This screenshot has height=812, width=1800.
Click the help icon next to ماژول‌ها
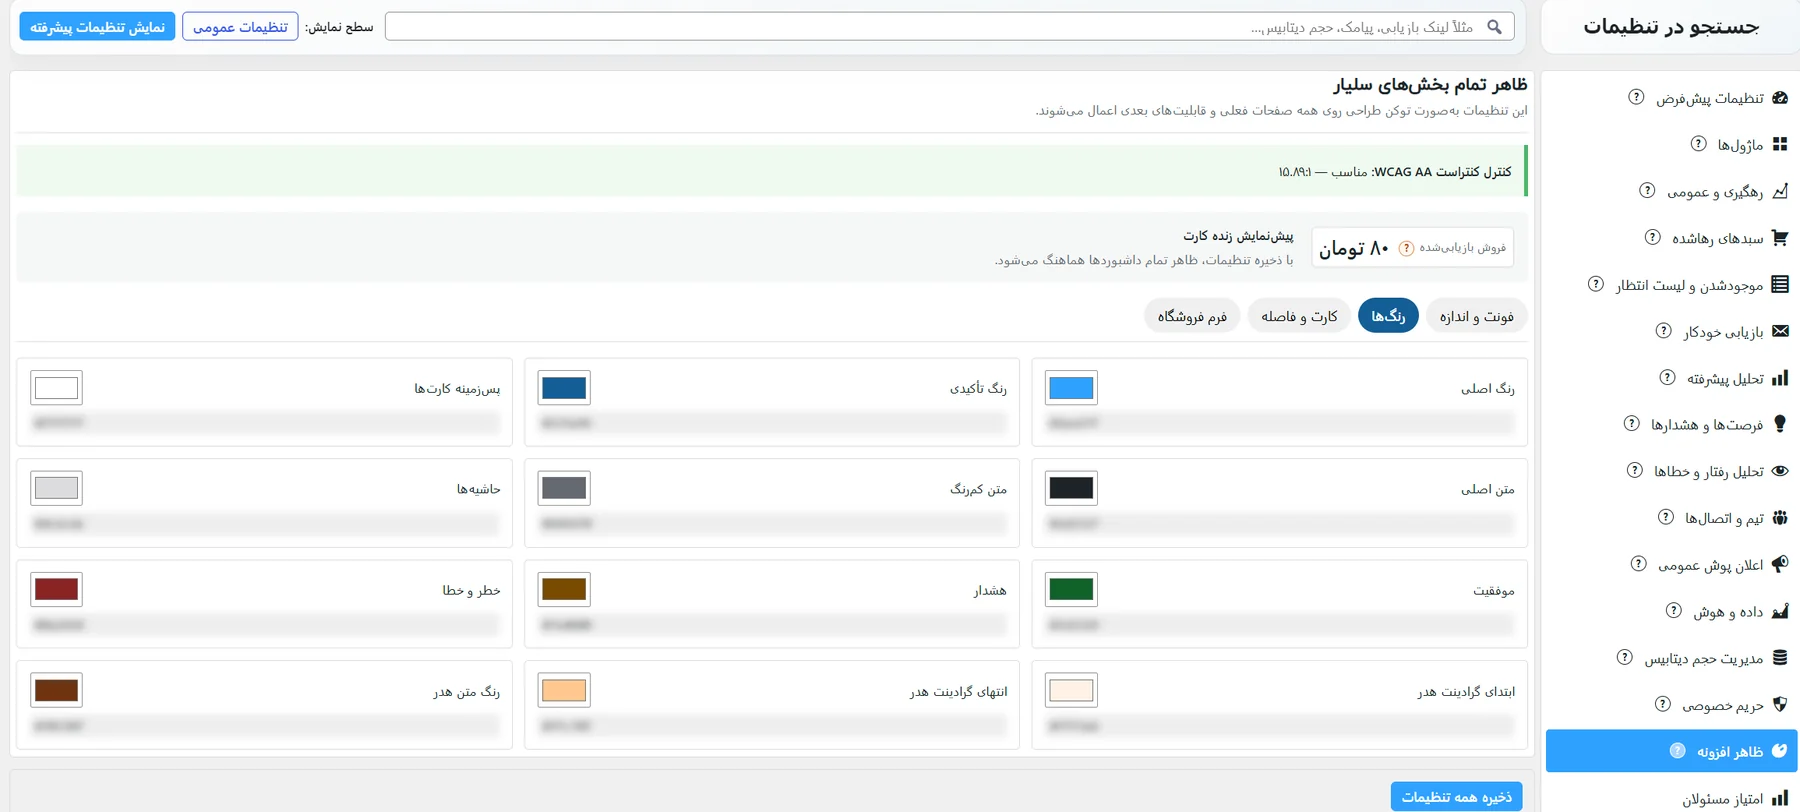[1698, 144]
